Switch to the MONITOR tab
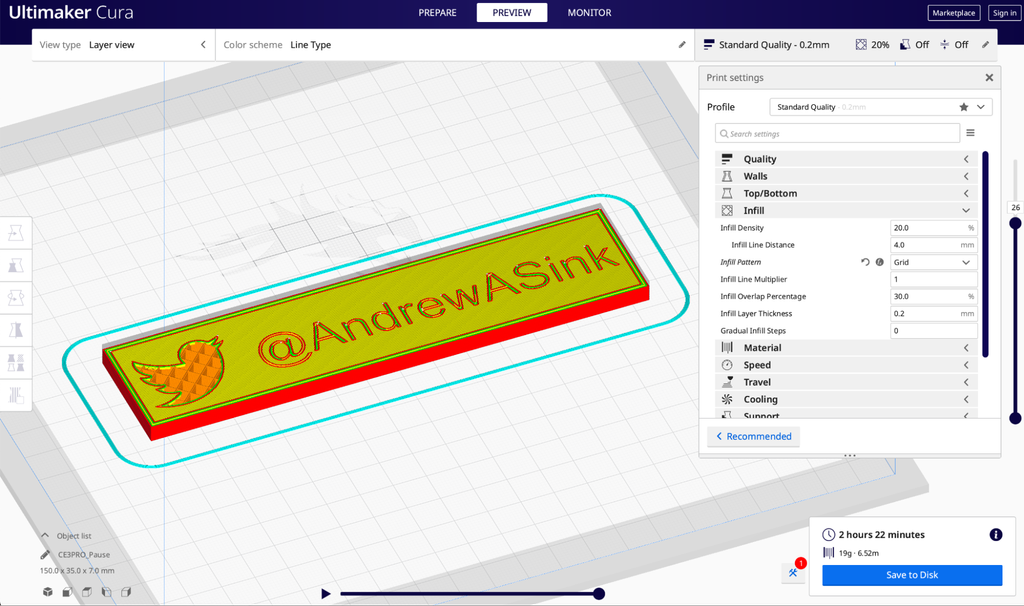1024x606 pixels. pos(588,12)
